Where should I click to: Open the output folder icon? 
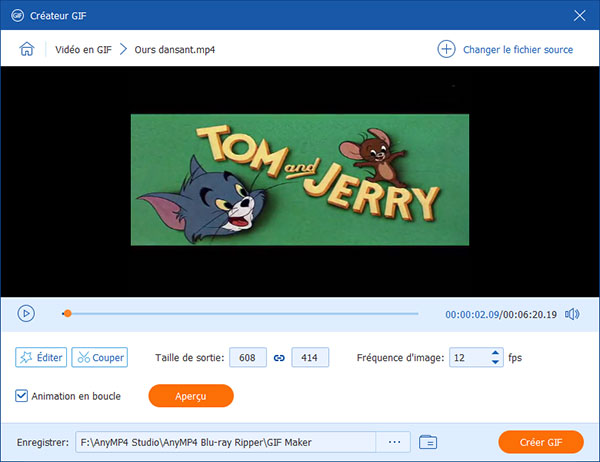tap(428, 442)
